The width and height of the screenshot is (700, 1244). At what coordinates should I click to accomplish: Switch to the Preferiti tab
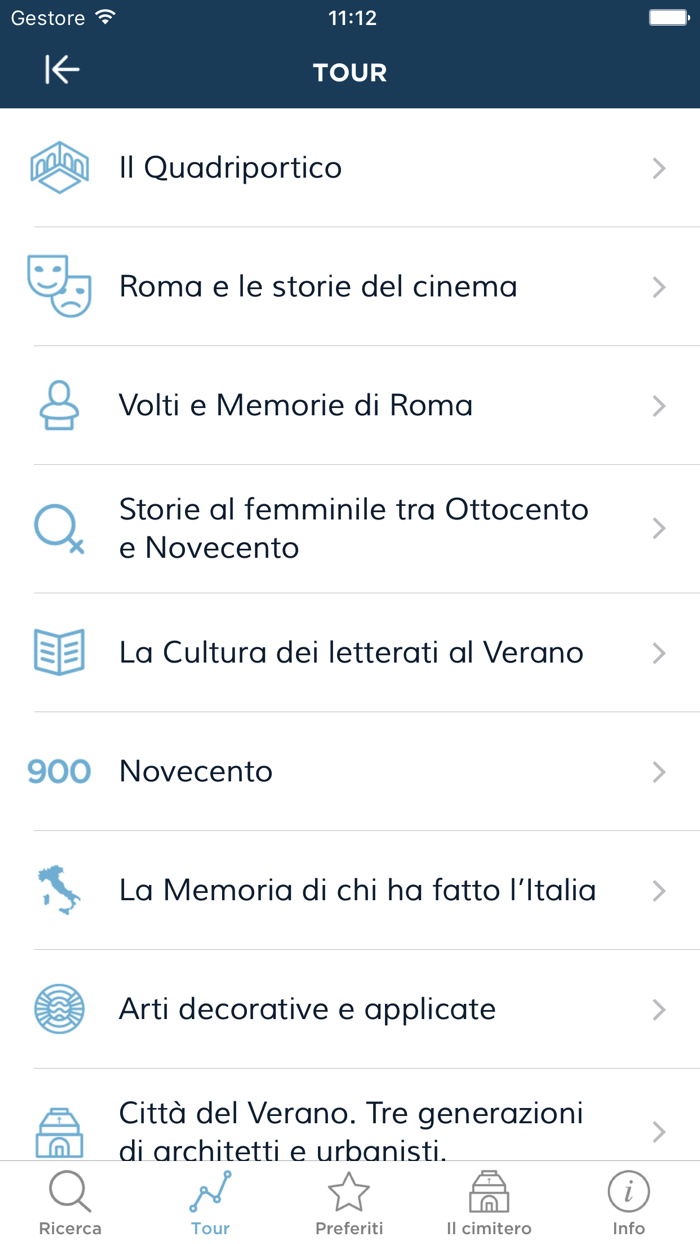pos(349,1200)
